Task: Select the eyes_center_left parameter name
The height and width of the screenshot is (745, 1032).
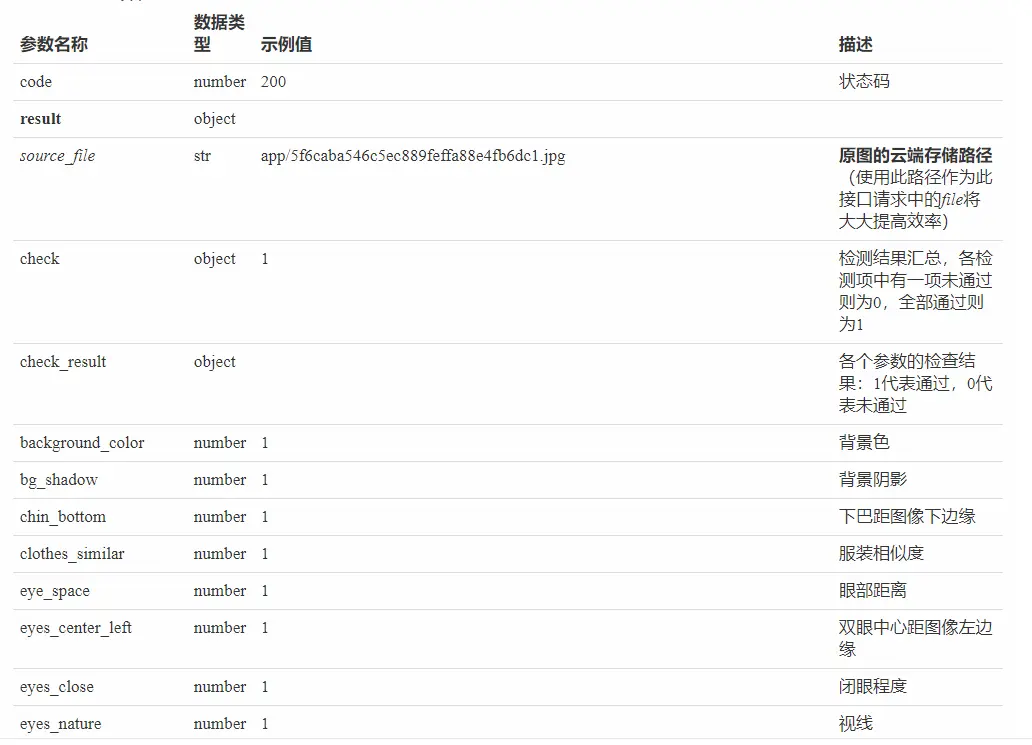Action: click(76, 628)
